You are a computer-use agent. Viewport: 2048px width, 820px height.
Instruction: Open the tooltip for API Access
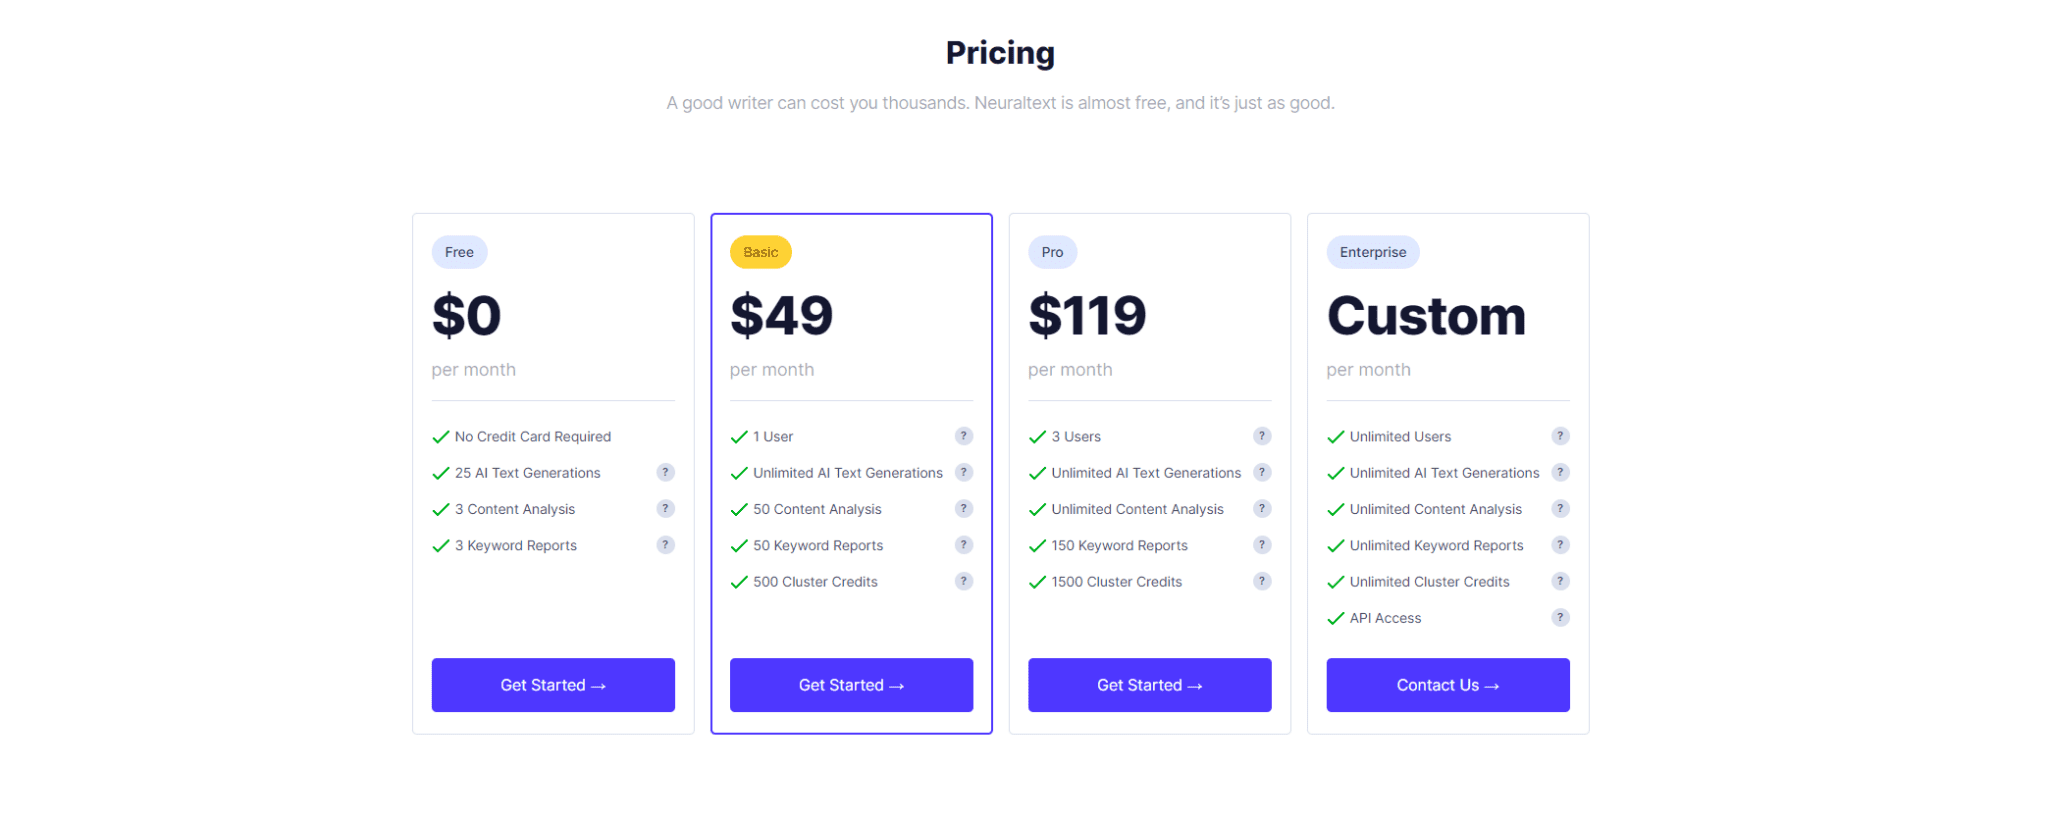coord(1560,617)
